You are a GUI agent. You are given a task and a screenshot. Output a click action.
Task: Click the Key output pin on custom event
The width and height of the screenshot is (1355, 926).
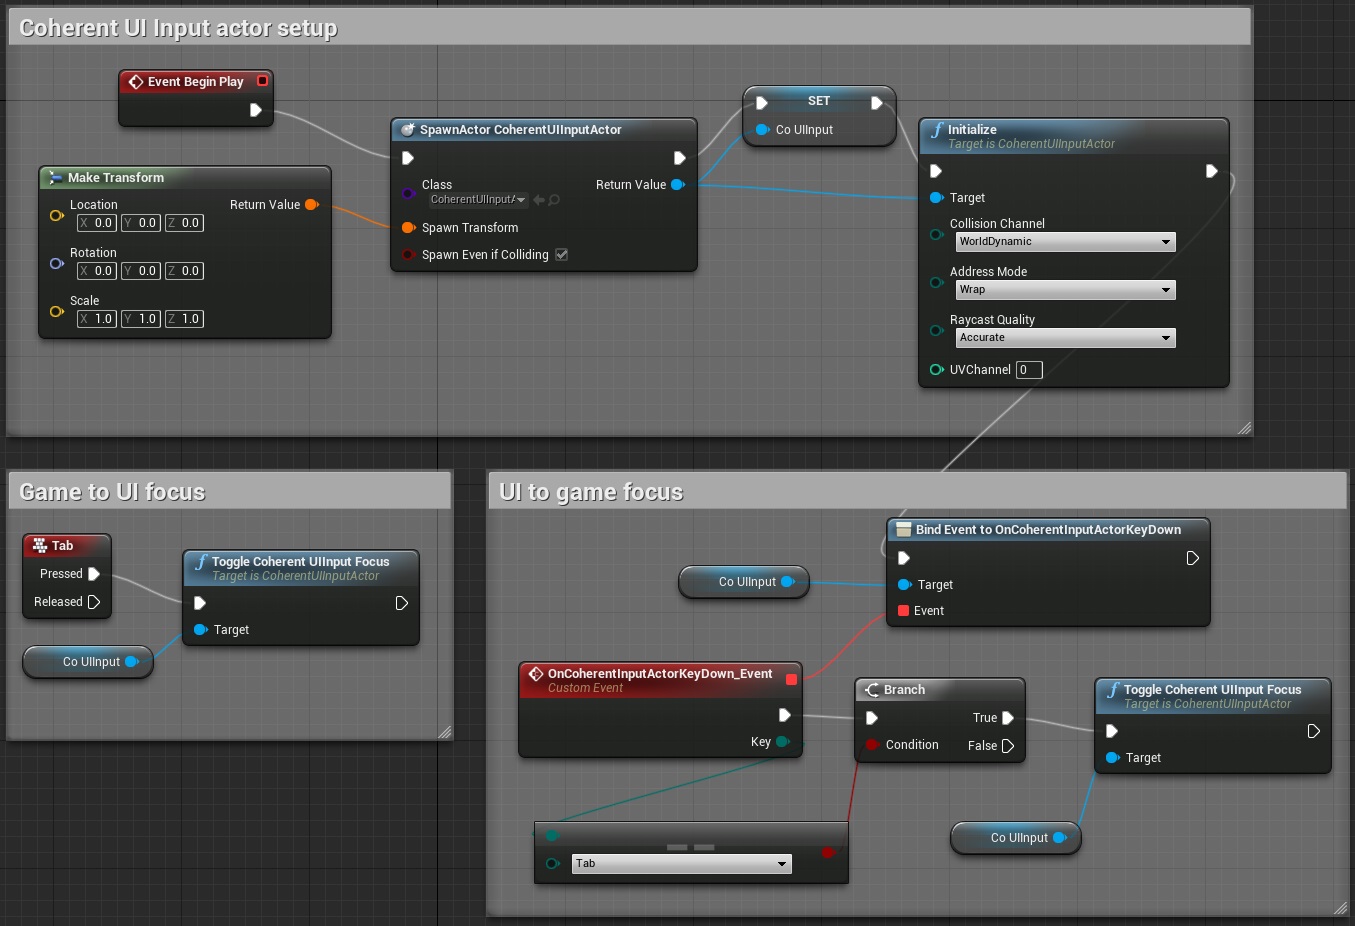pos(783,742)
